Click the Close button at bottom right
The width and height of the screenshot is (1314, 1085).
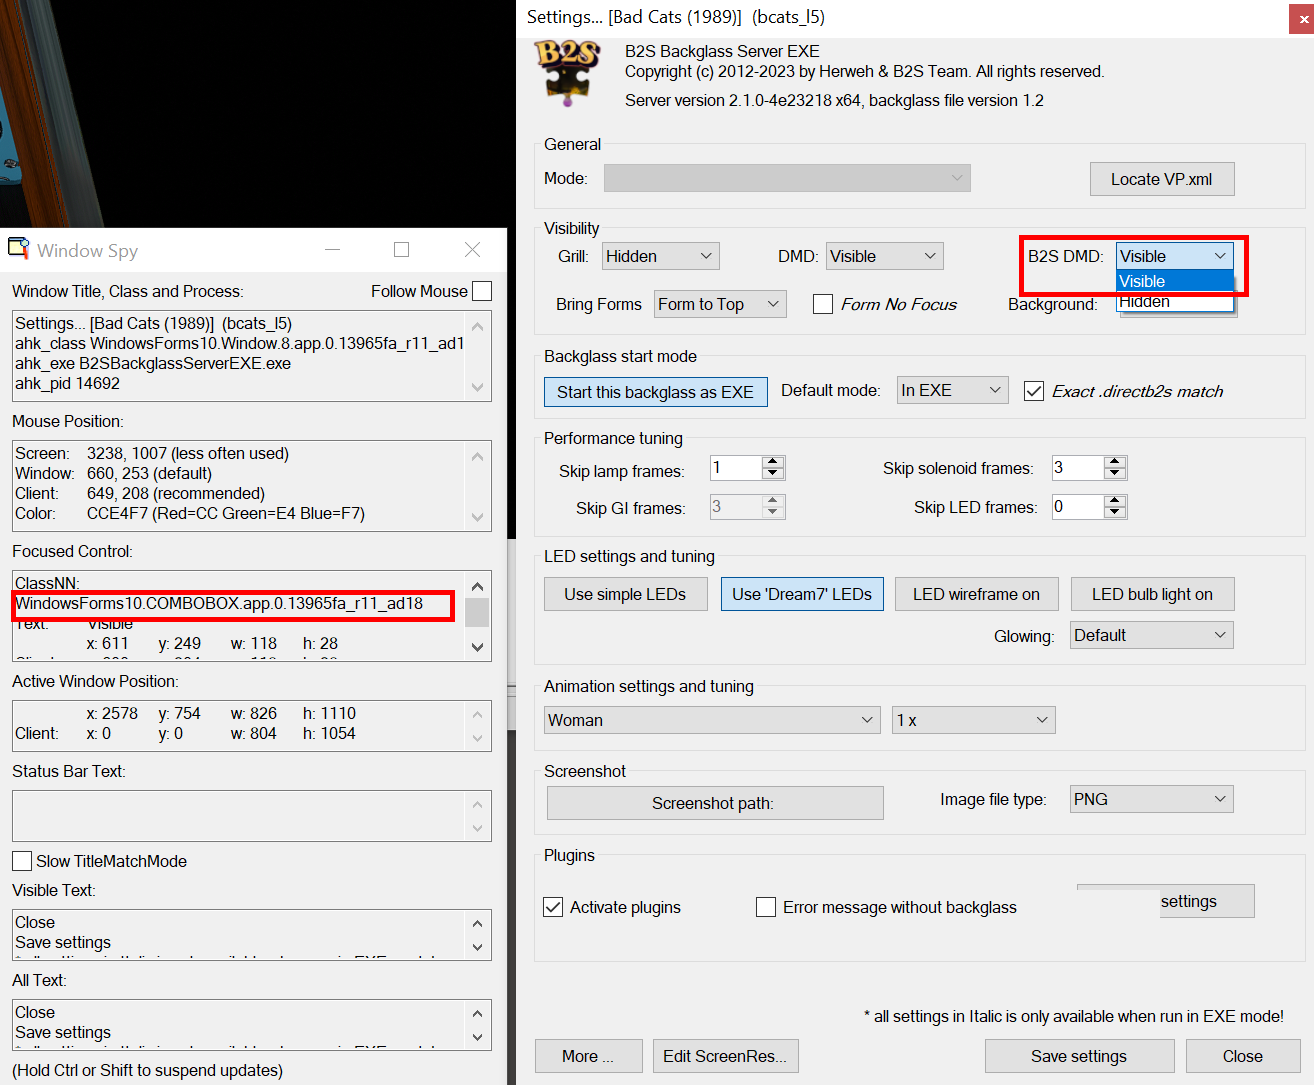coord(1243,1056)
